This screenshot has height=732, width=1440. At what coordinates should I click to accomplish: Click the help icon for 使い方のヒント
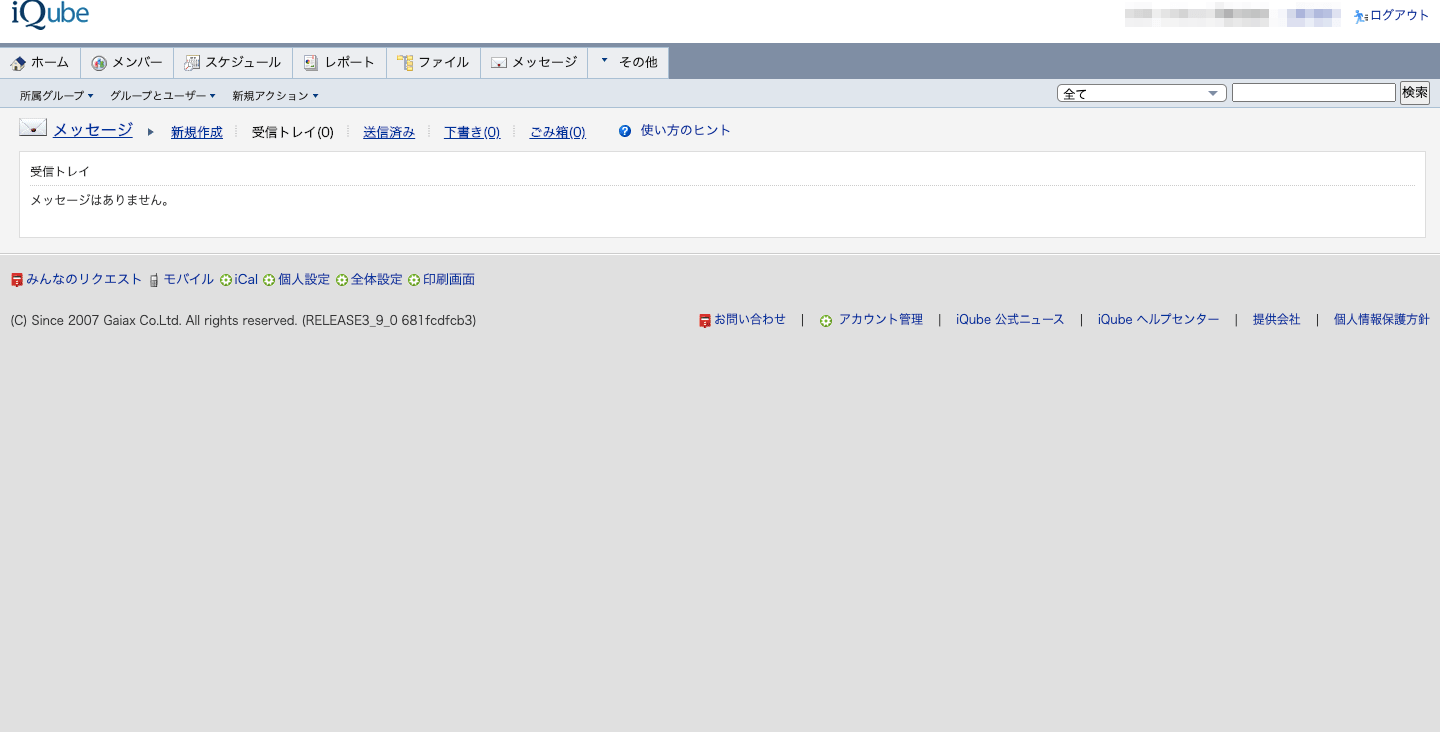click(625, 131)
